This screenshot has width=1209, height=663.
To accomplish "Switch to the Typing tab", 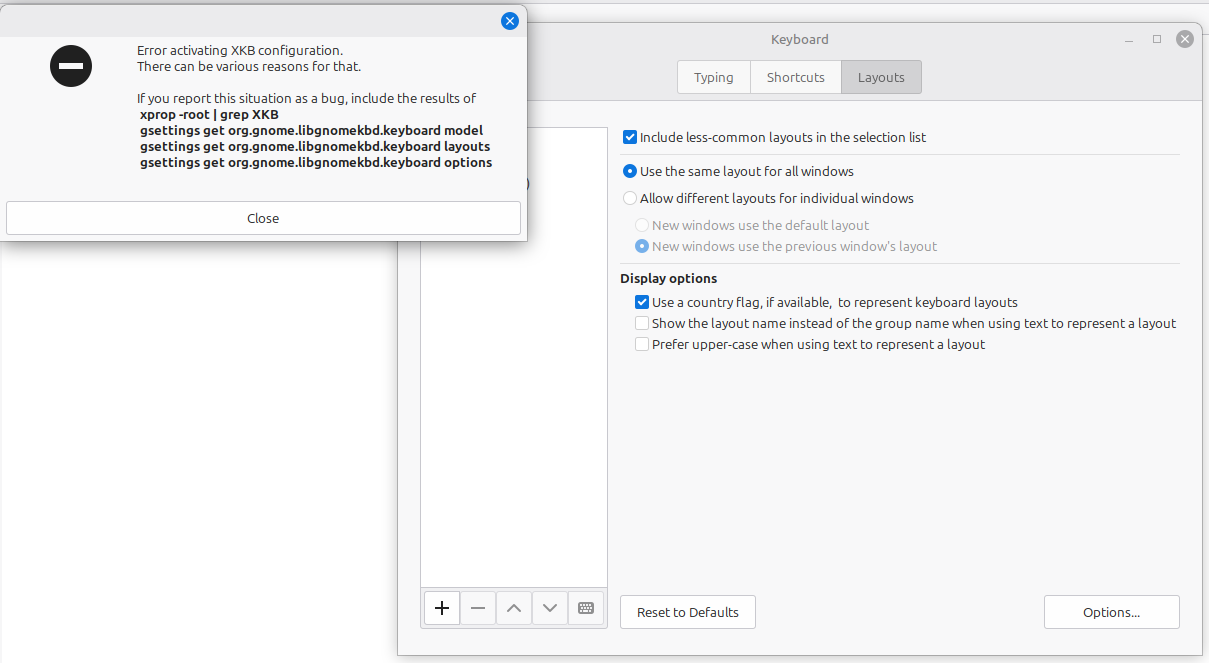I will tap(714, 77).
